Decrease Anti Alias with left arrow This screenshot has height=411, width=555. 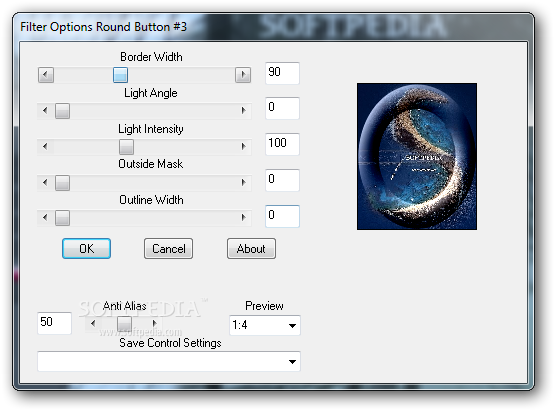[x=93, y=323]
